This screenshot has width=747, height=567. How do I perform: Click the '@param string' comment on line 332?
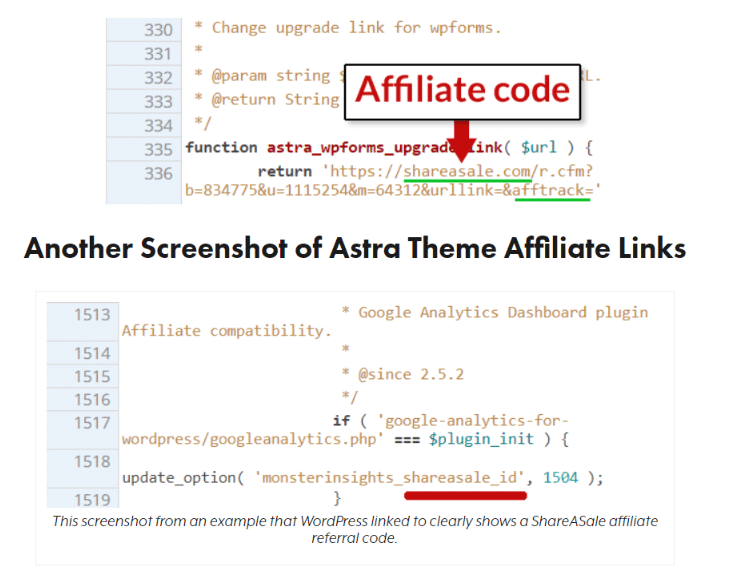[x=271, y=75]
